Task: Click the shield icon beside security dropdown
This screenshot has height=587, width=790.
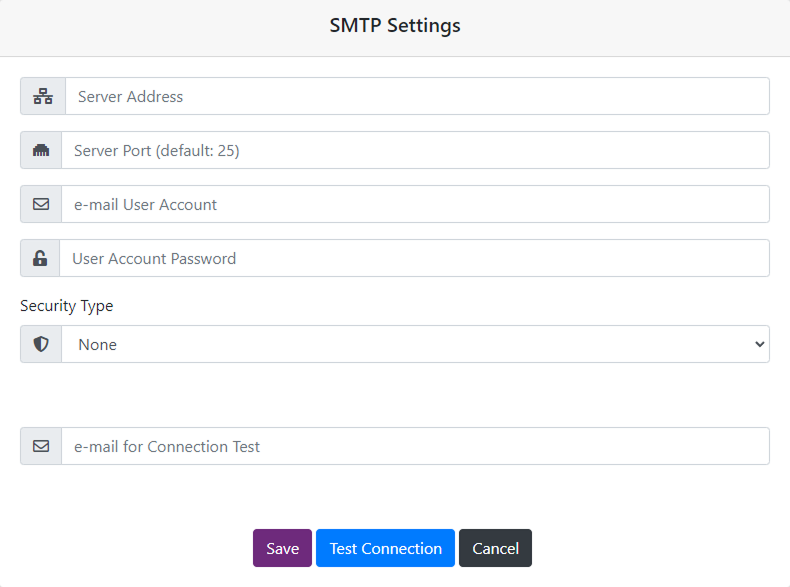Action: click(x=41, y=344)
